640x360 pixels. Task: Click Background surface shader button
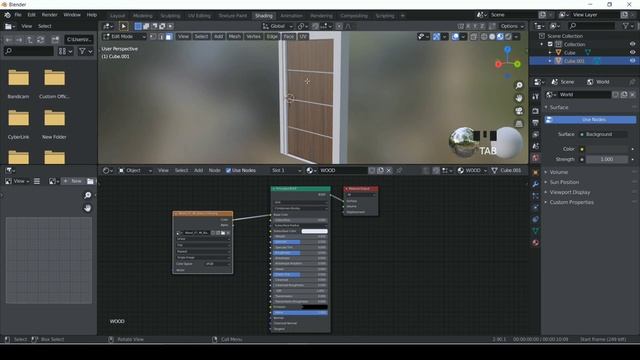coord(602,134)
